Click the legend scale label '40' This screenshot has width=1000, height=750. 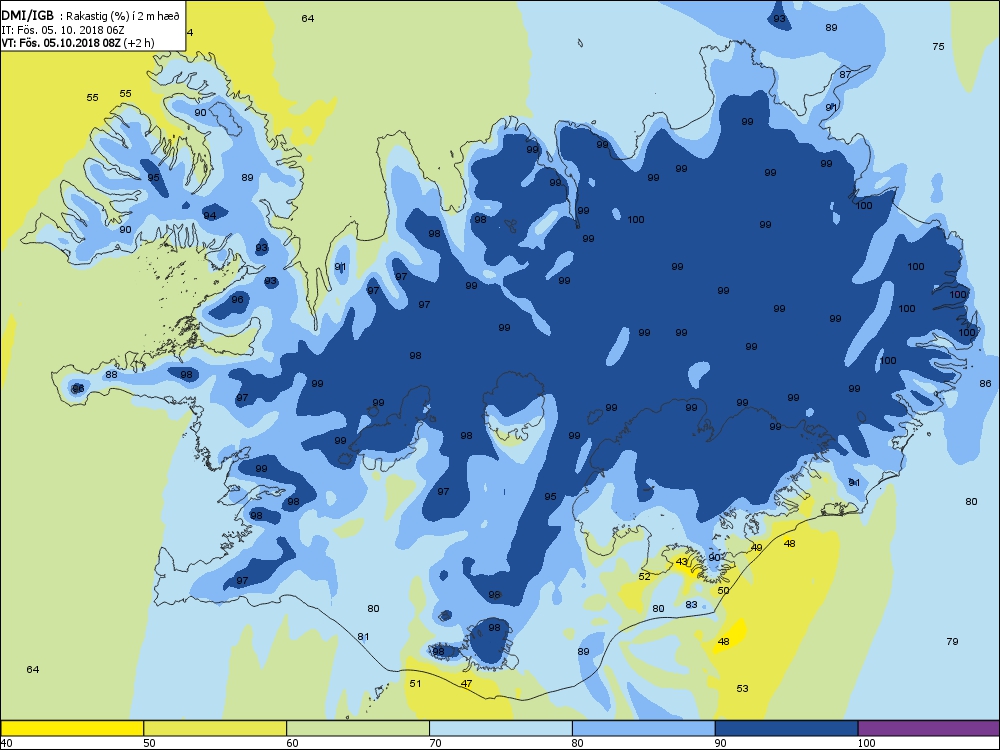(6, 743)
